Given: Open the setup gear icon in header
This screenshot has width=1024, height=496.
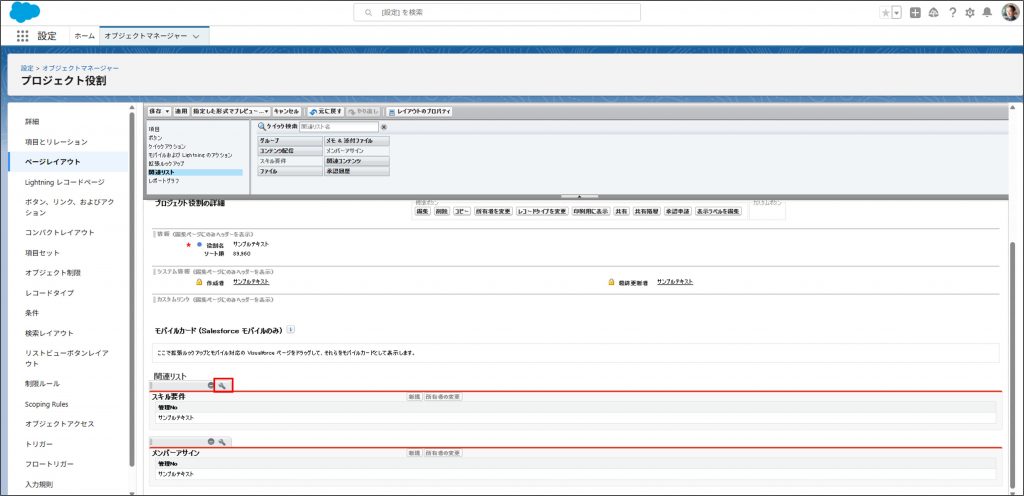Looking at the screenshot, I should tap(969, 12).
